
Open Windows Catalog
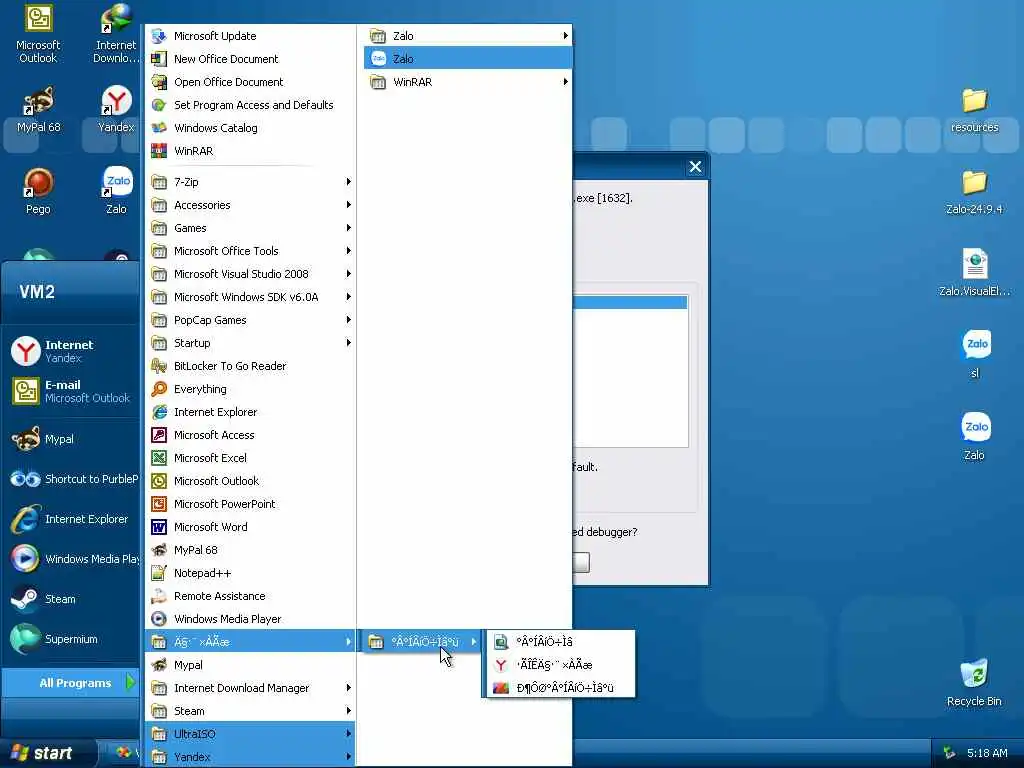249,128
